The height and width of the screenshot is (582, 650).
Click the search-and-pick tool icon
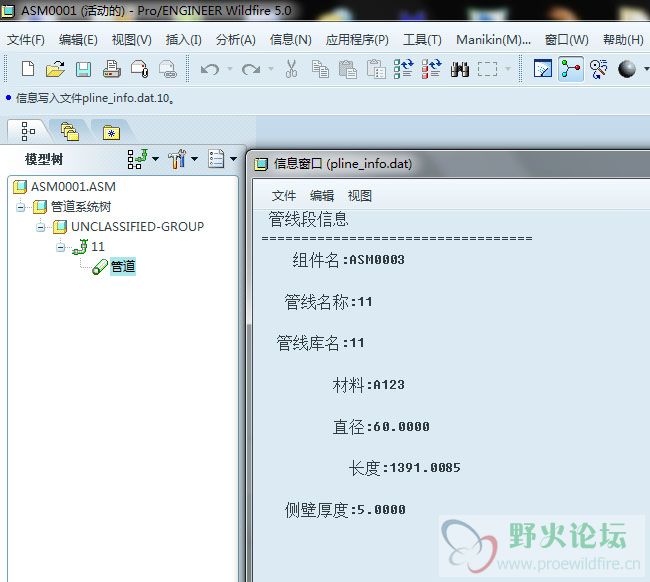tap(599, 69)
